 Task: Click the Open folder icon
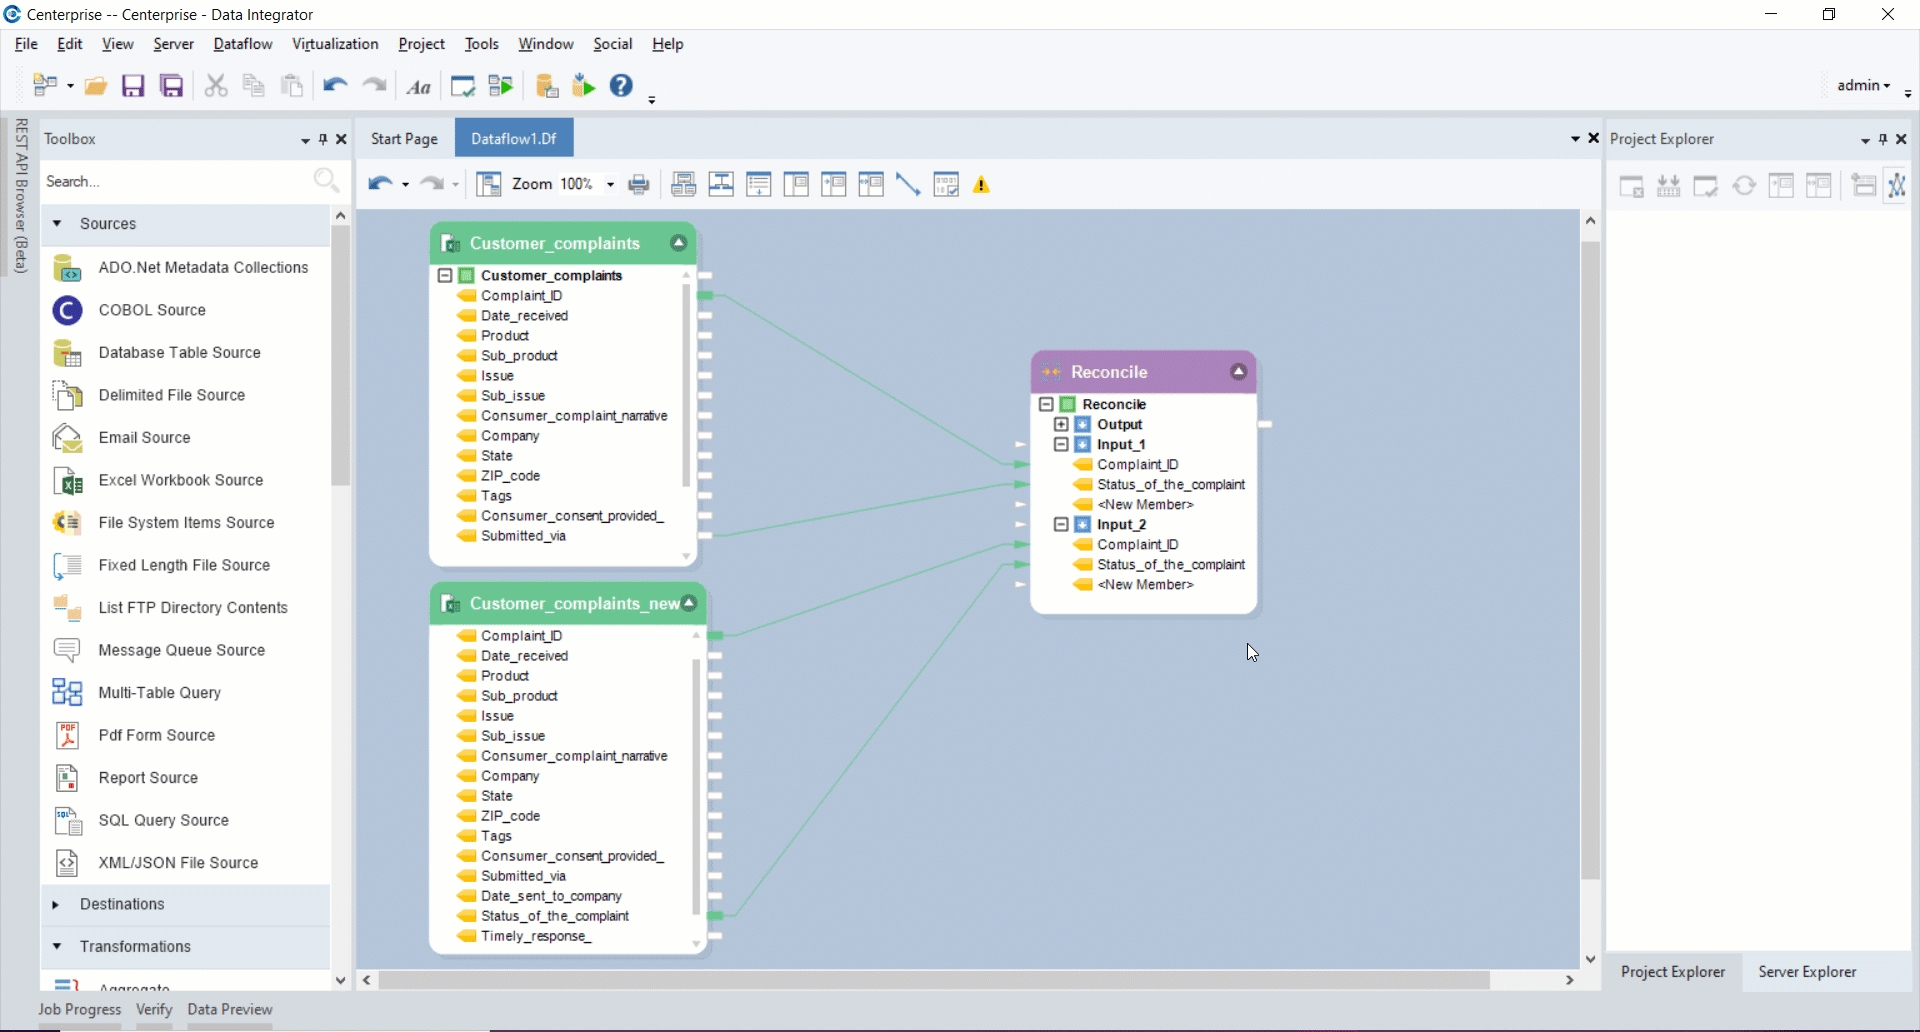click(x=96, y=86)
